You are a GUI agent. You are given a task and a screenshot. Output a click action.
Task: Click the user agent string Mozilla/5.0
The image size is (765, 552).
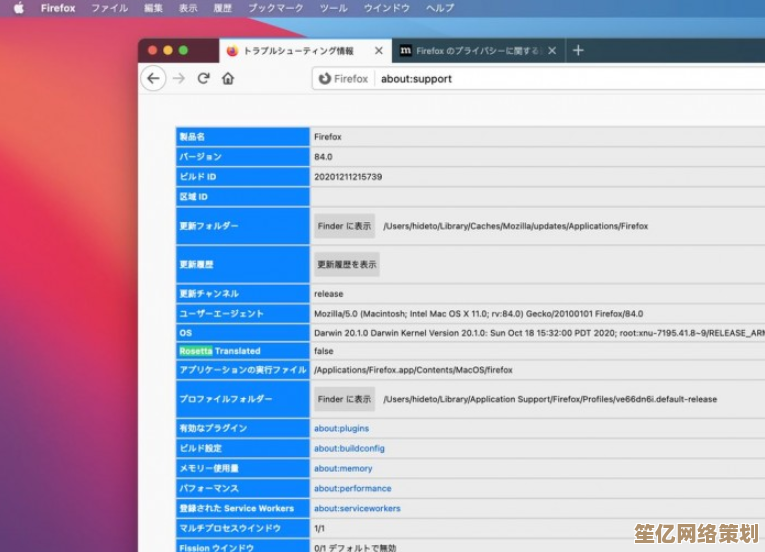[479, 313]
